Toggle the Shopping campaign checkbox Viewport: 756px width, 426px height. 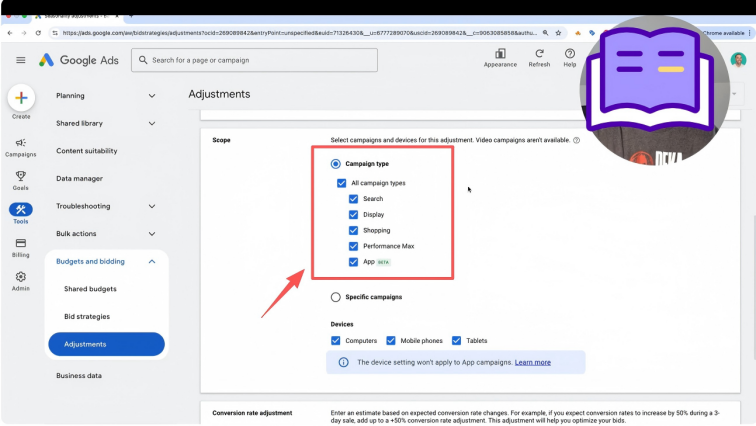point(353,230)
